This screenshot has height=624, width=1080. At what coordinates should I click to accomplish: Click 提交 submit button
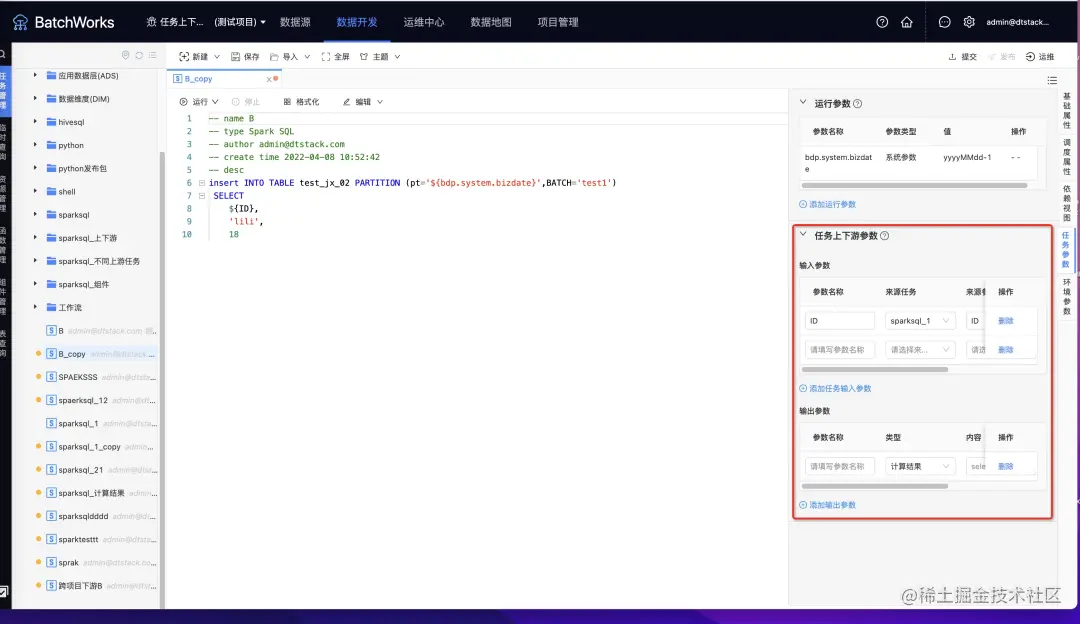pos(963,56)
